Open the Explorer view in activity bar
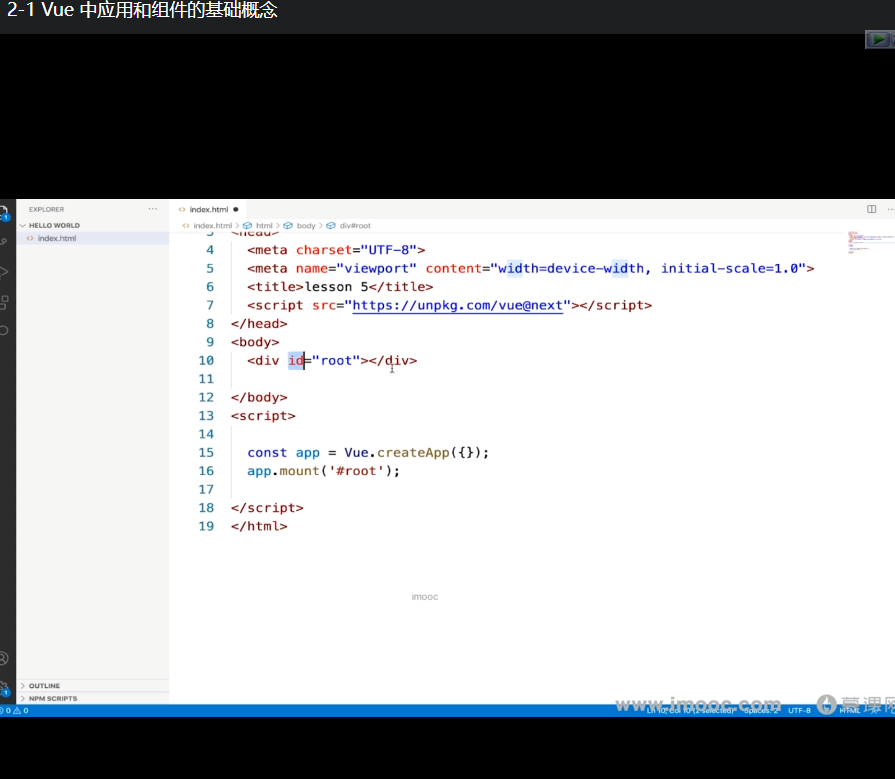Image resolution: width=895 pixels, height=779 pixels. pos(3,212)
